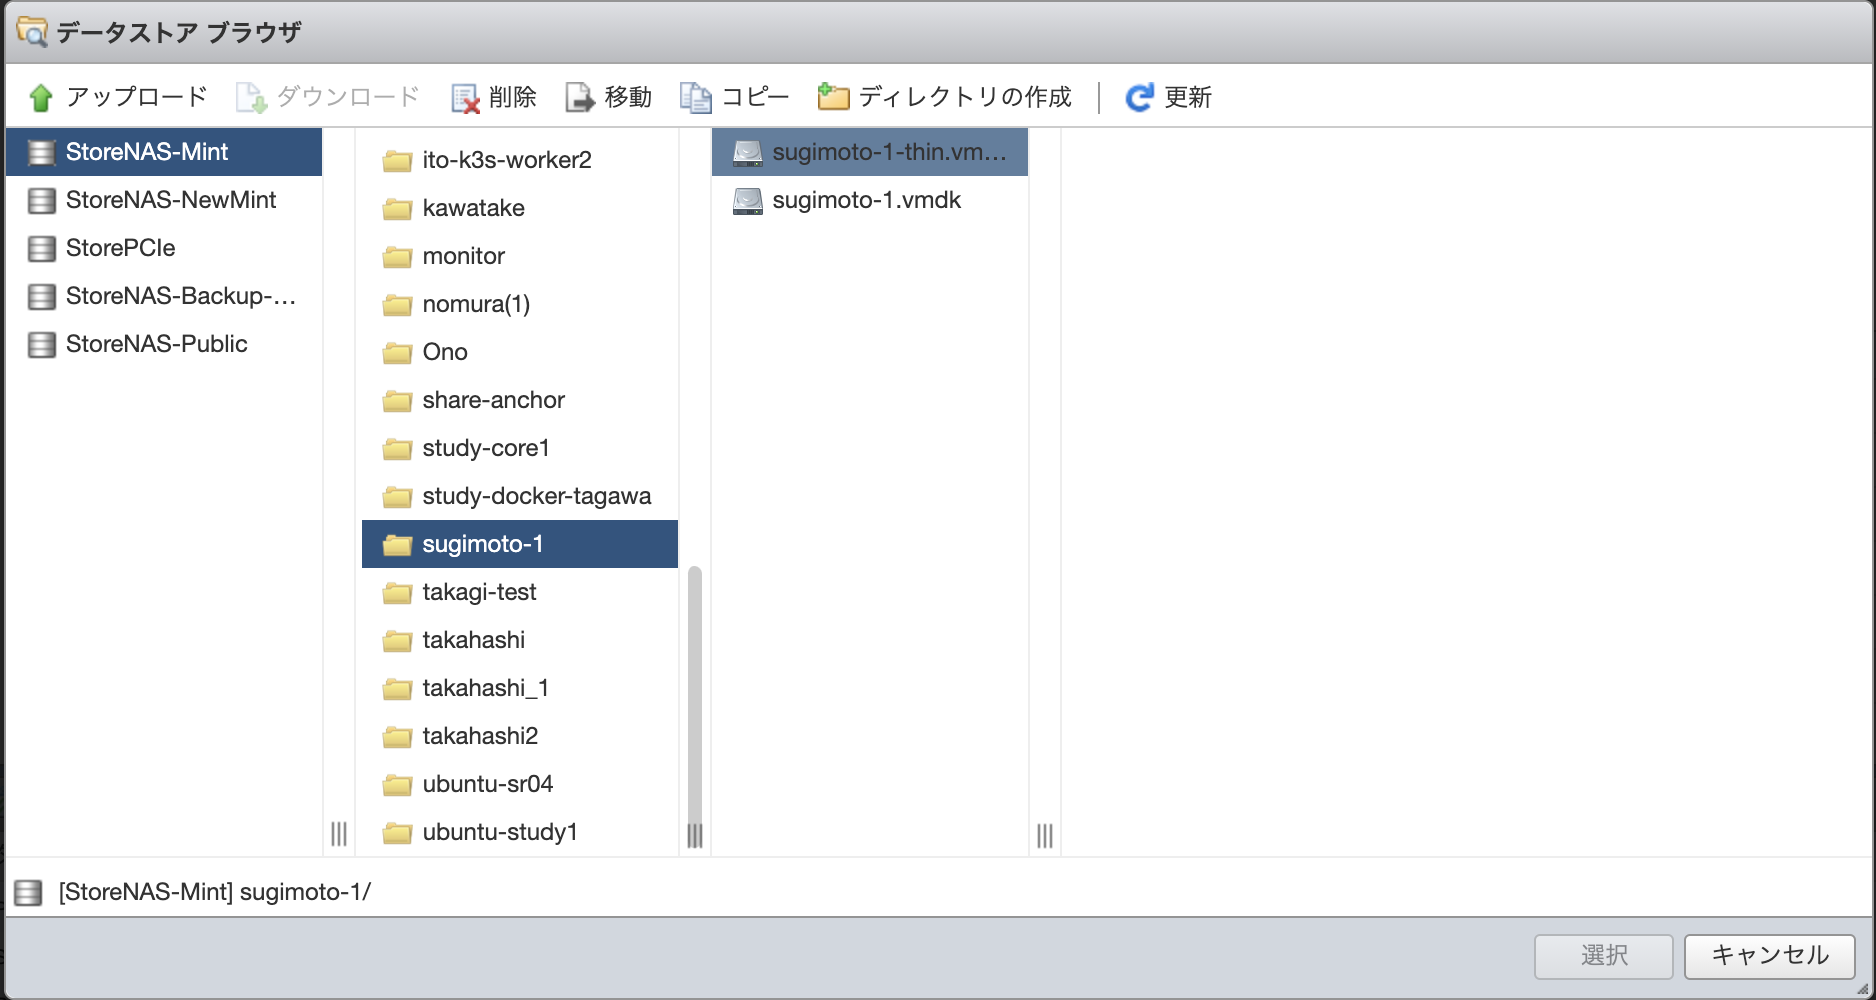Click the Delete icon in toolbar
This screenshot has height=1000, width=1876.
465,98
